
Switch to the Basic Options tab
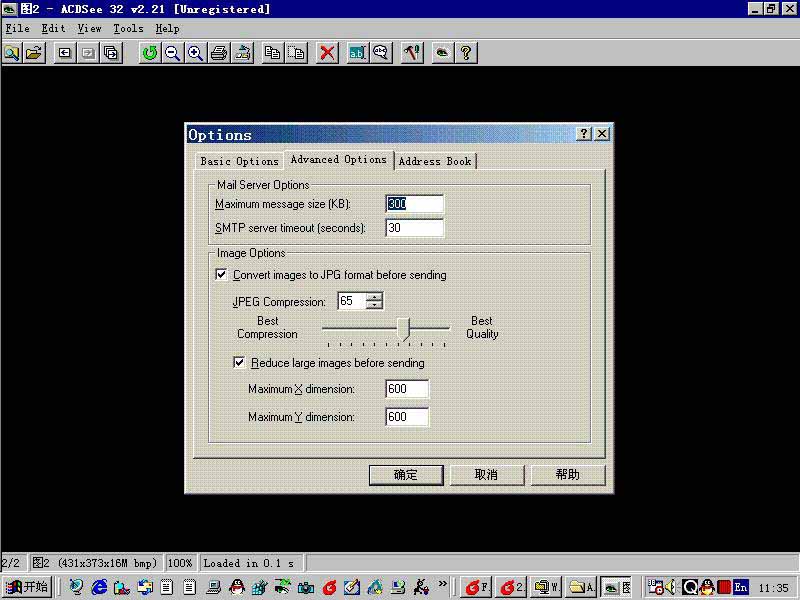click(239, 161)
